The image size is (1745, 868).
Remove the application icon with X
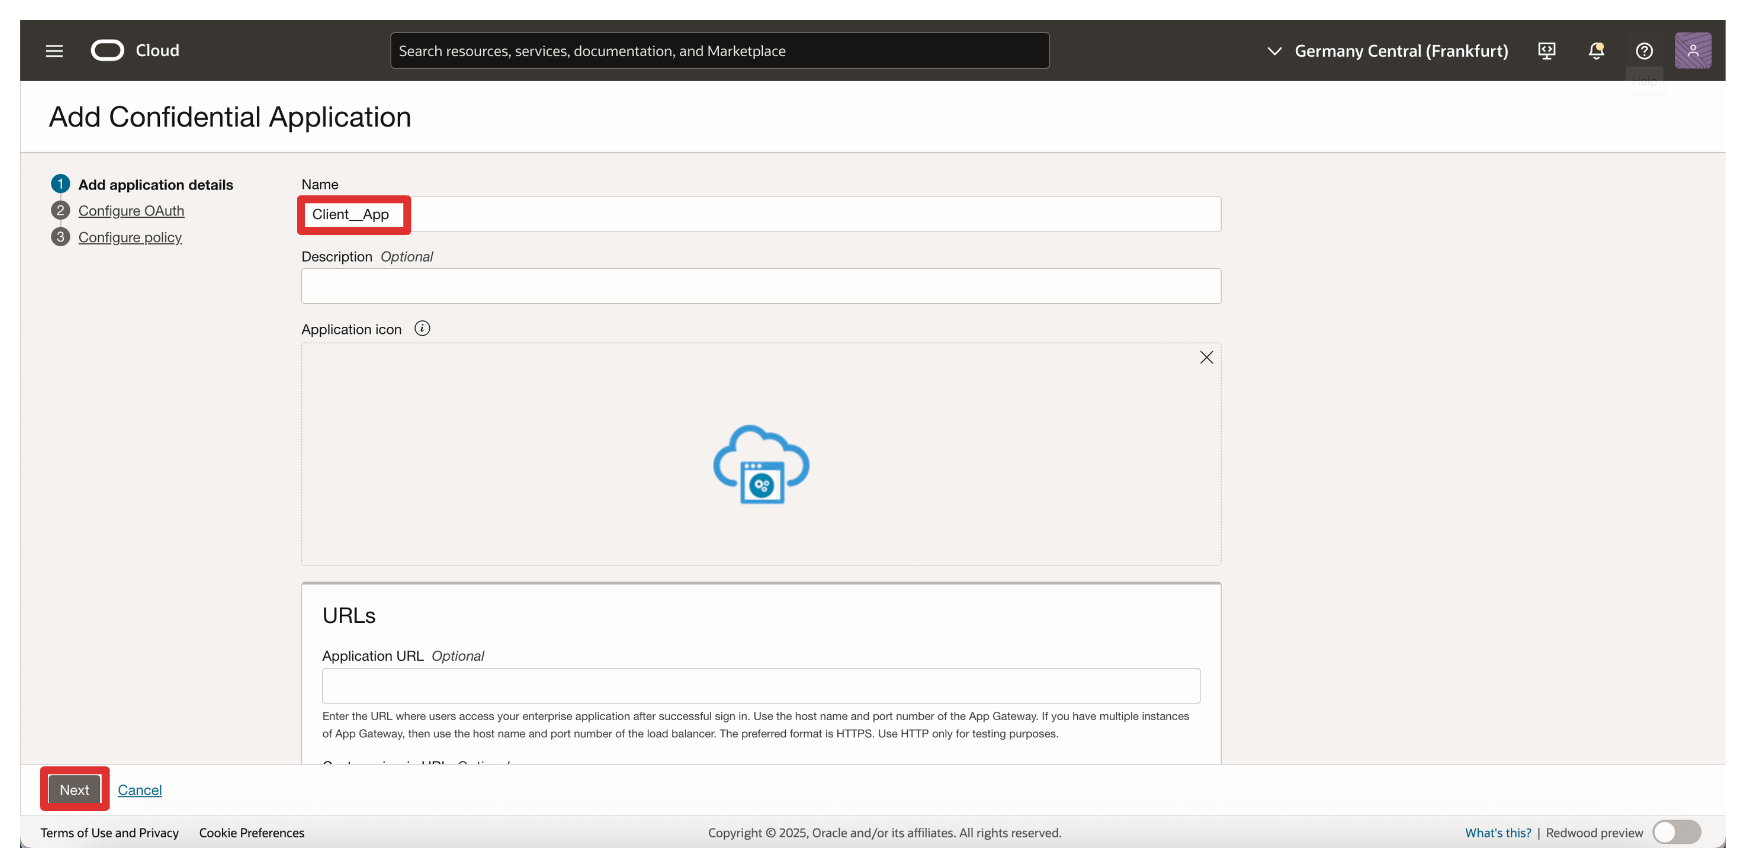coord(1206,358)
